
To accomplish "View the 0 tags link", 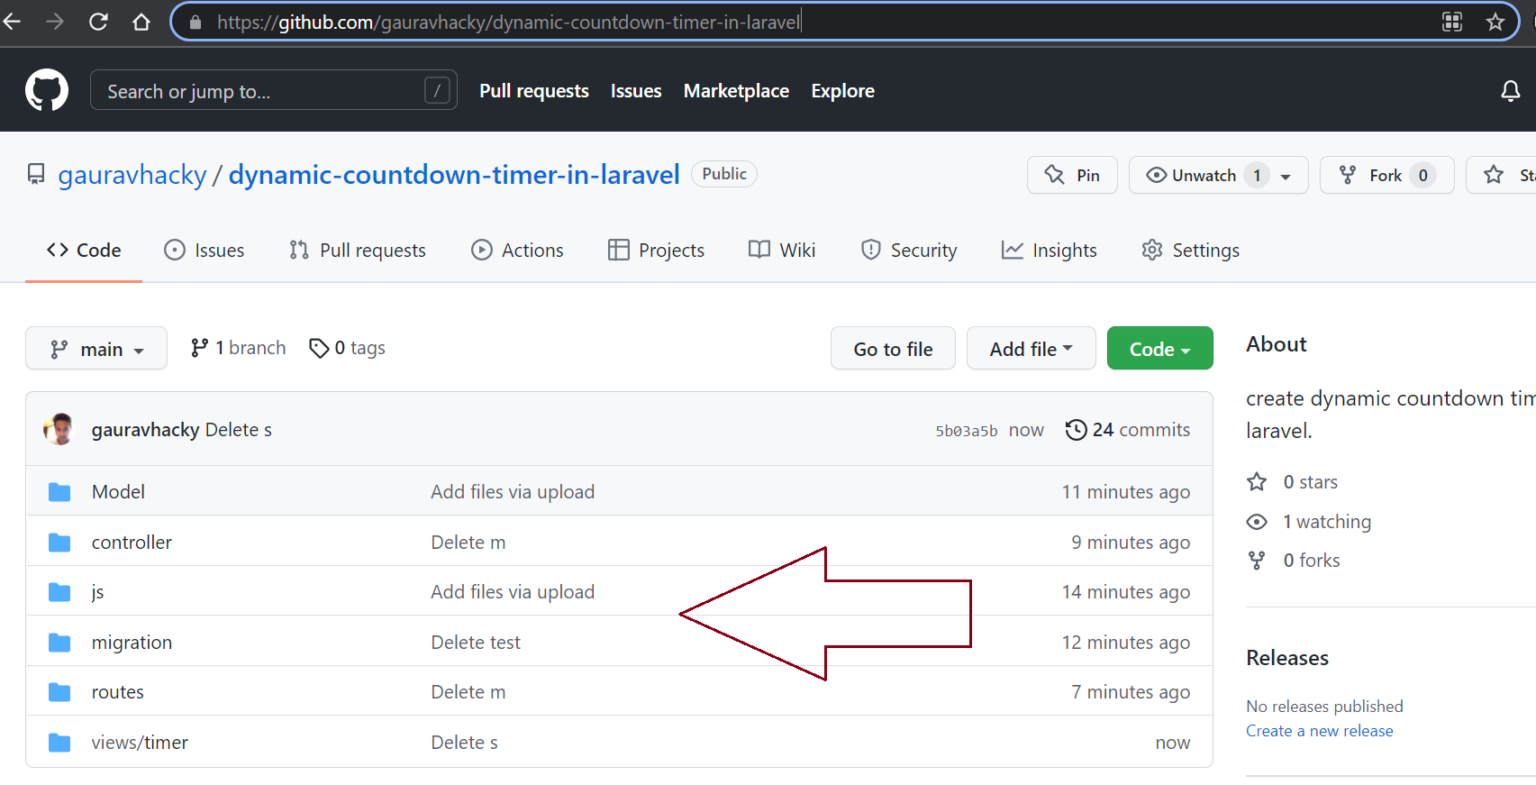I will coord(347,348).
